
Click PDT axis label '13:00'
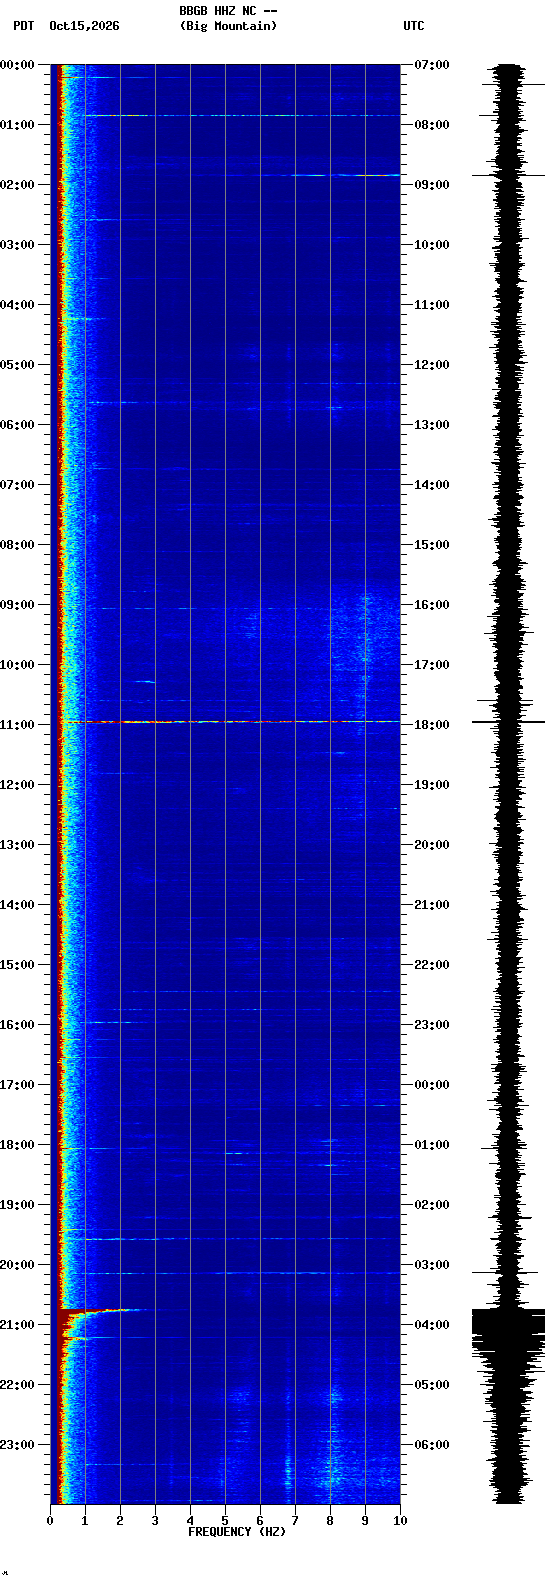pos(17,845)
